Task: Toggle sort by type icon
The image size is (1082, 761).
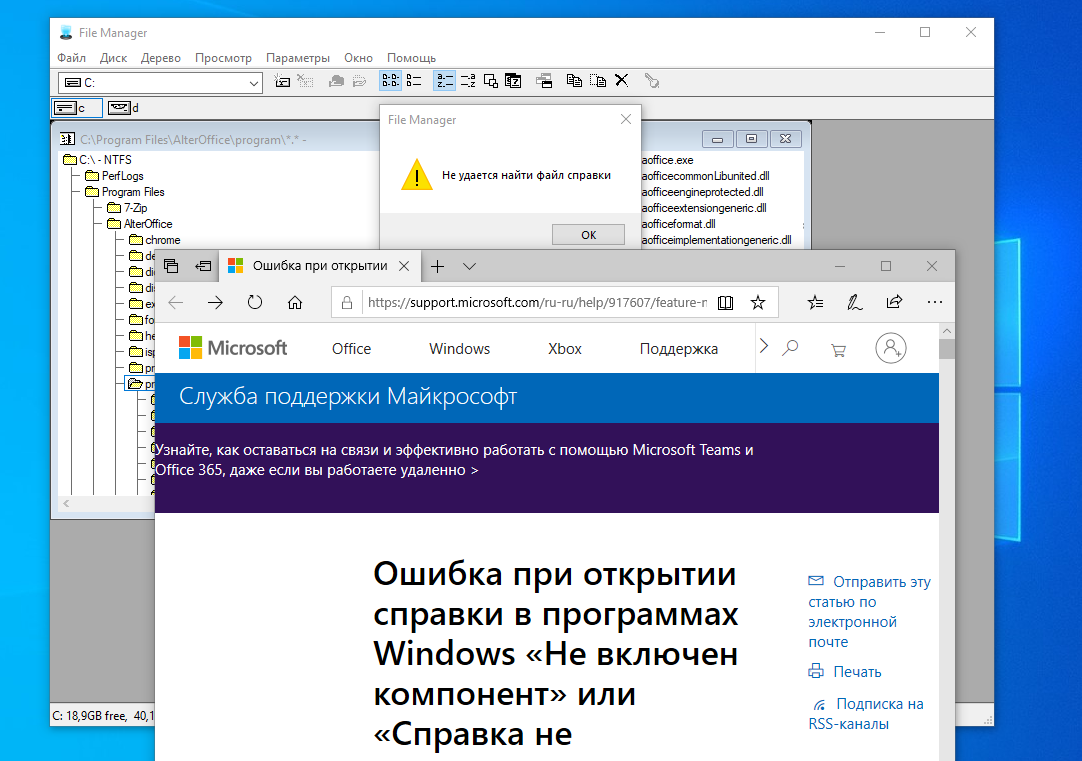Action: (468, 81)
